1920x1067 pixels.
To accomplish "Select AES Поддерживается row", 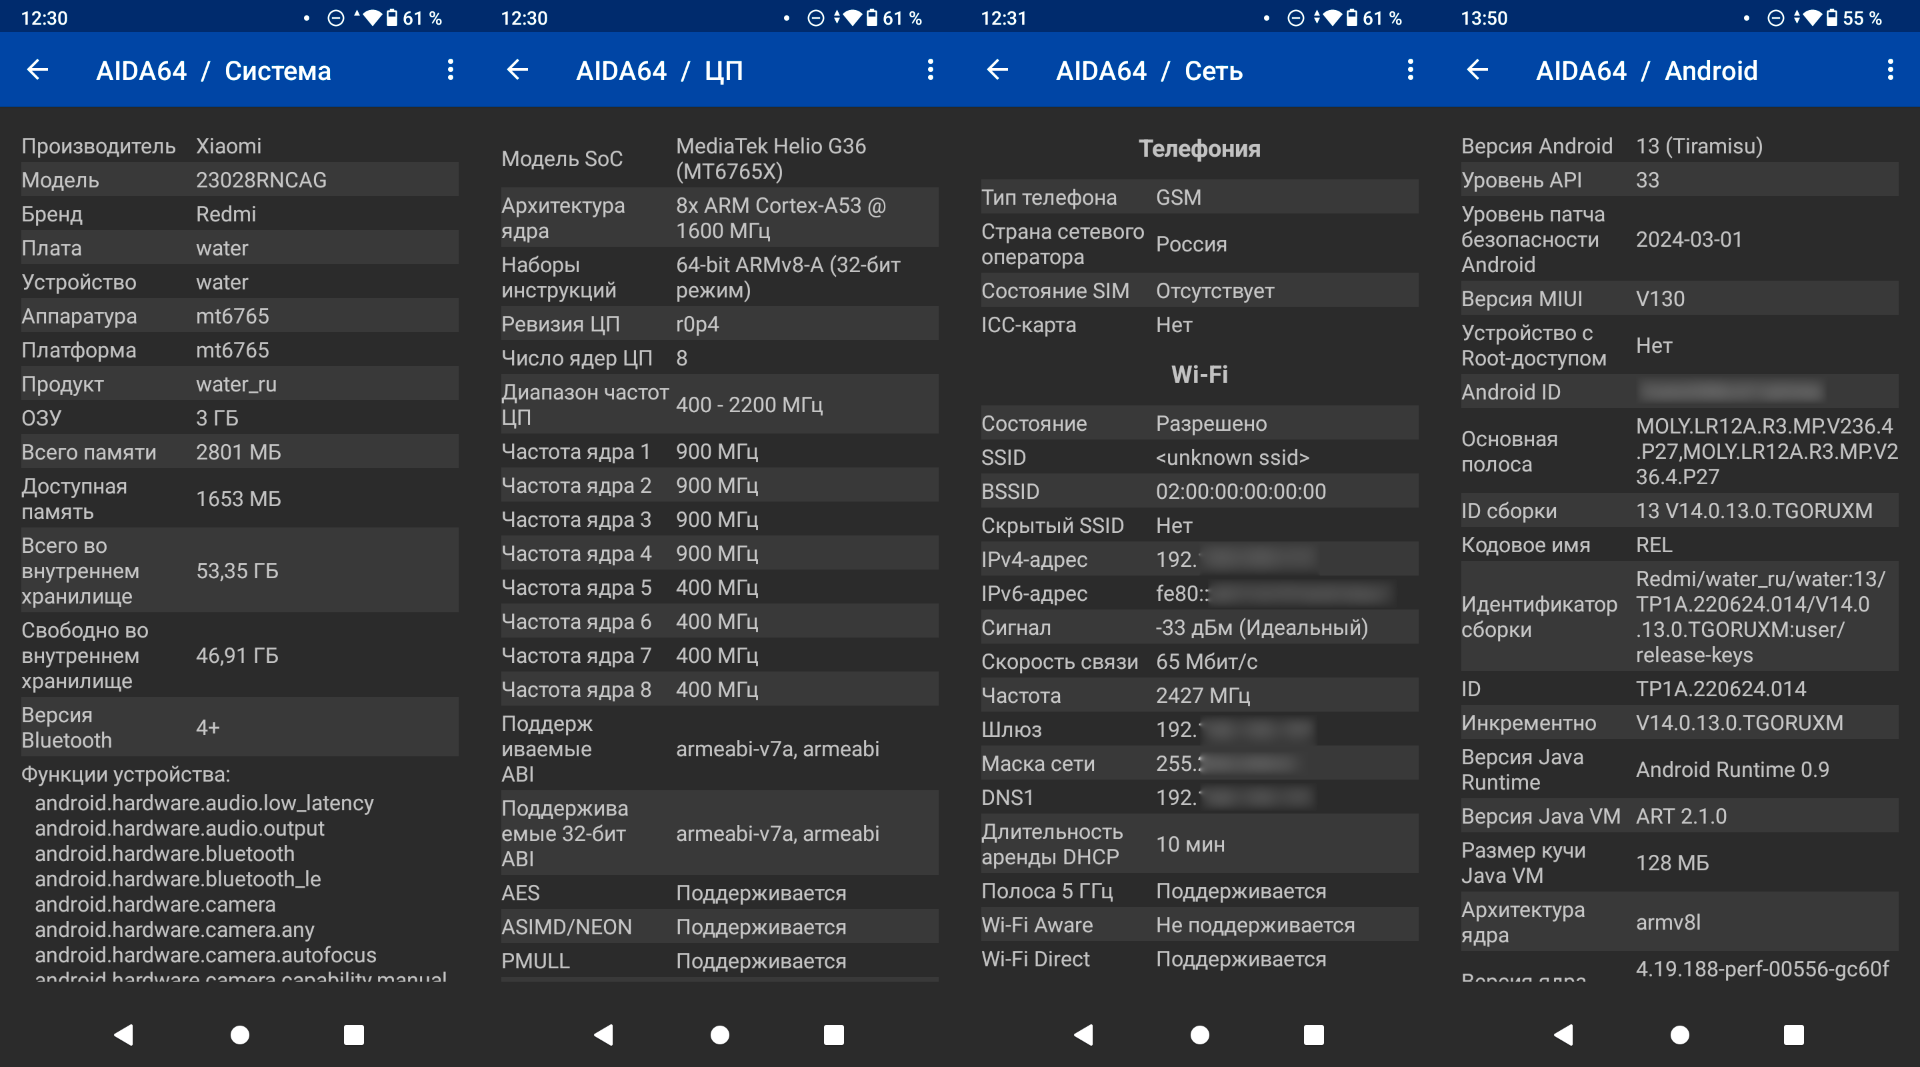I will pyautogui.click(x=720, y=893).
